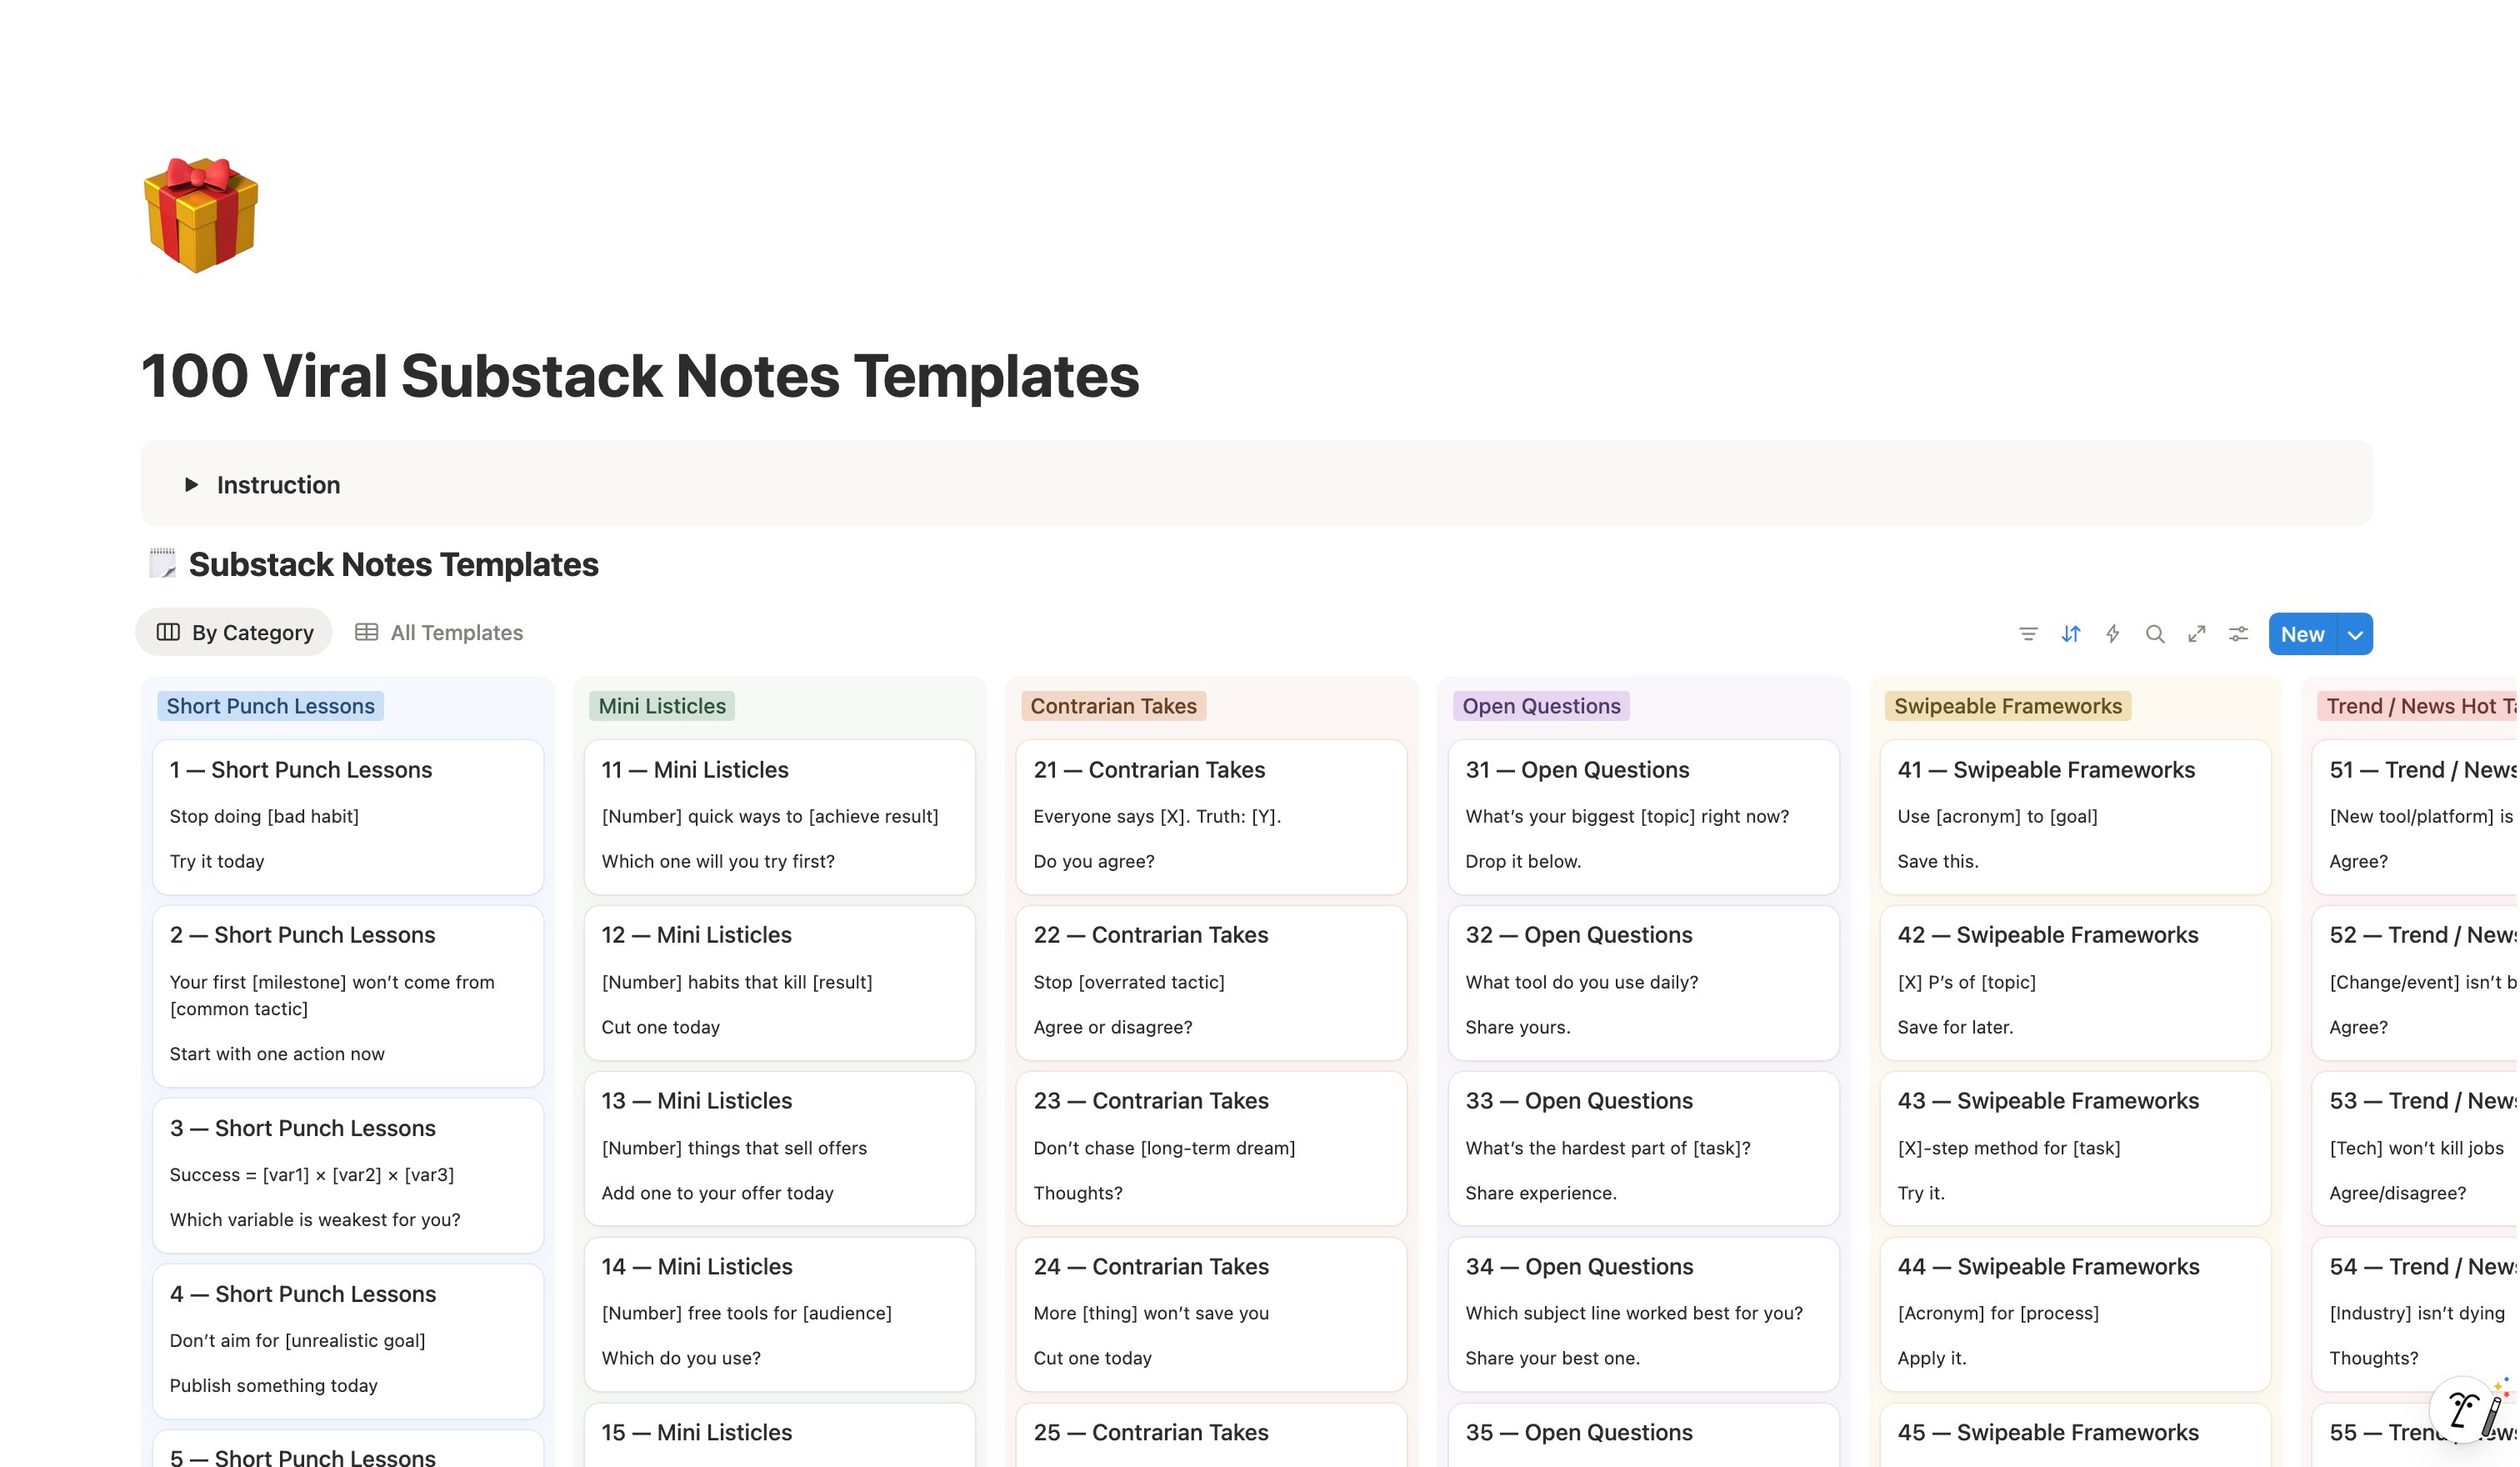
Task: Expand the Instruction toggle triangle
Action: (191, 485)
